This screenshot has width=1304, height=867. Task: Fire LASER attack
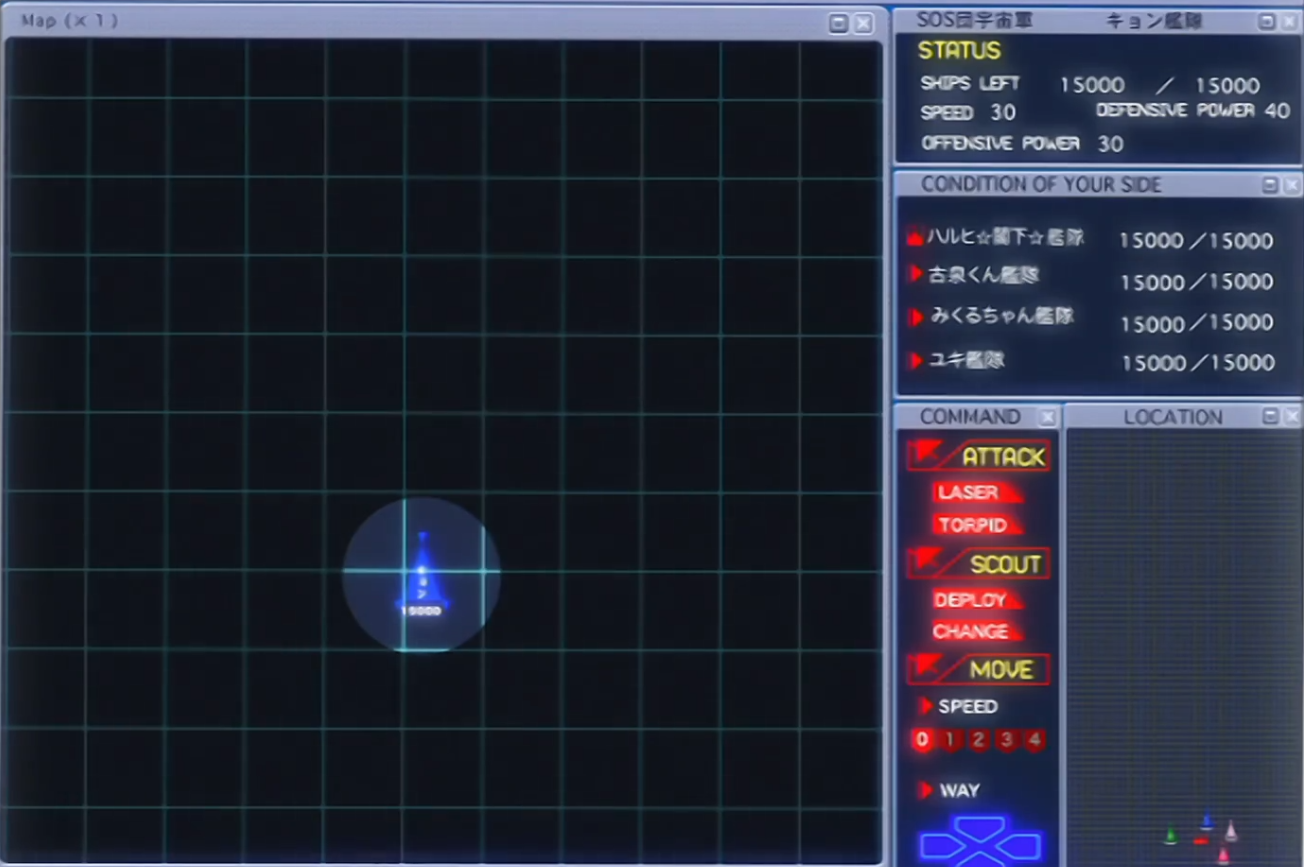coord(977,492)
